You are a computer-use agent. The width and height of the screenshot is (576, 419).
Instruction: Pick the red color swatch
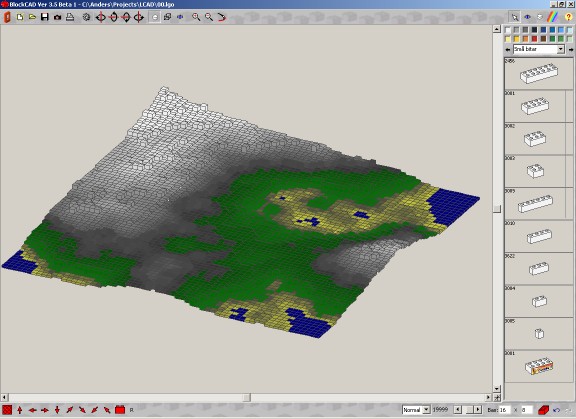click(x=534, y=39)
